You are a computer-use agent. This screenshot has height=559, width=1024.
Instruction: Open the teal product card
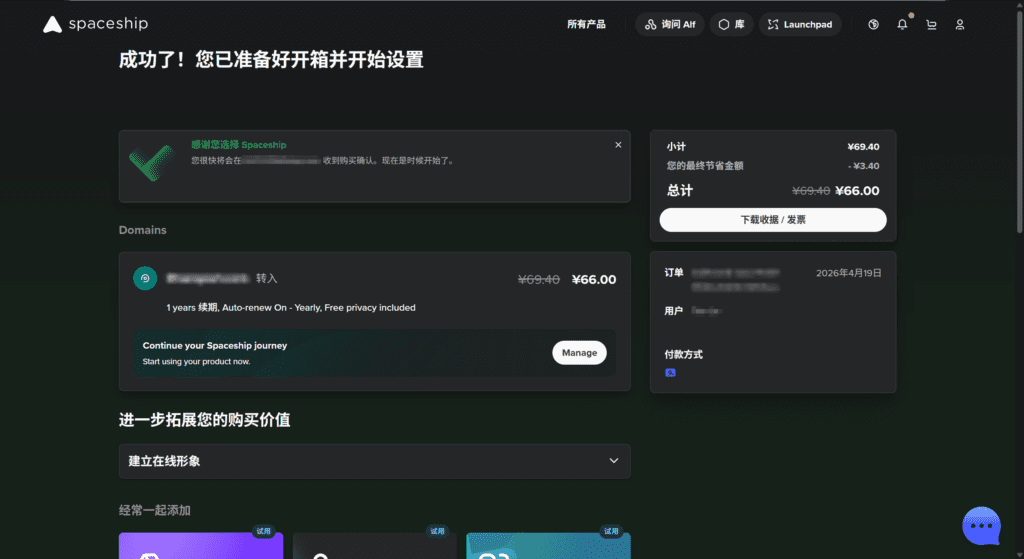point(548,545)
